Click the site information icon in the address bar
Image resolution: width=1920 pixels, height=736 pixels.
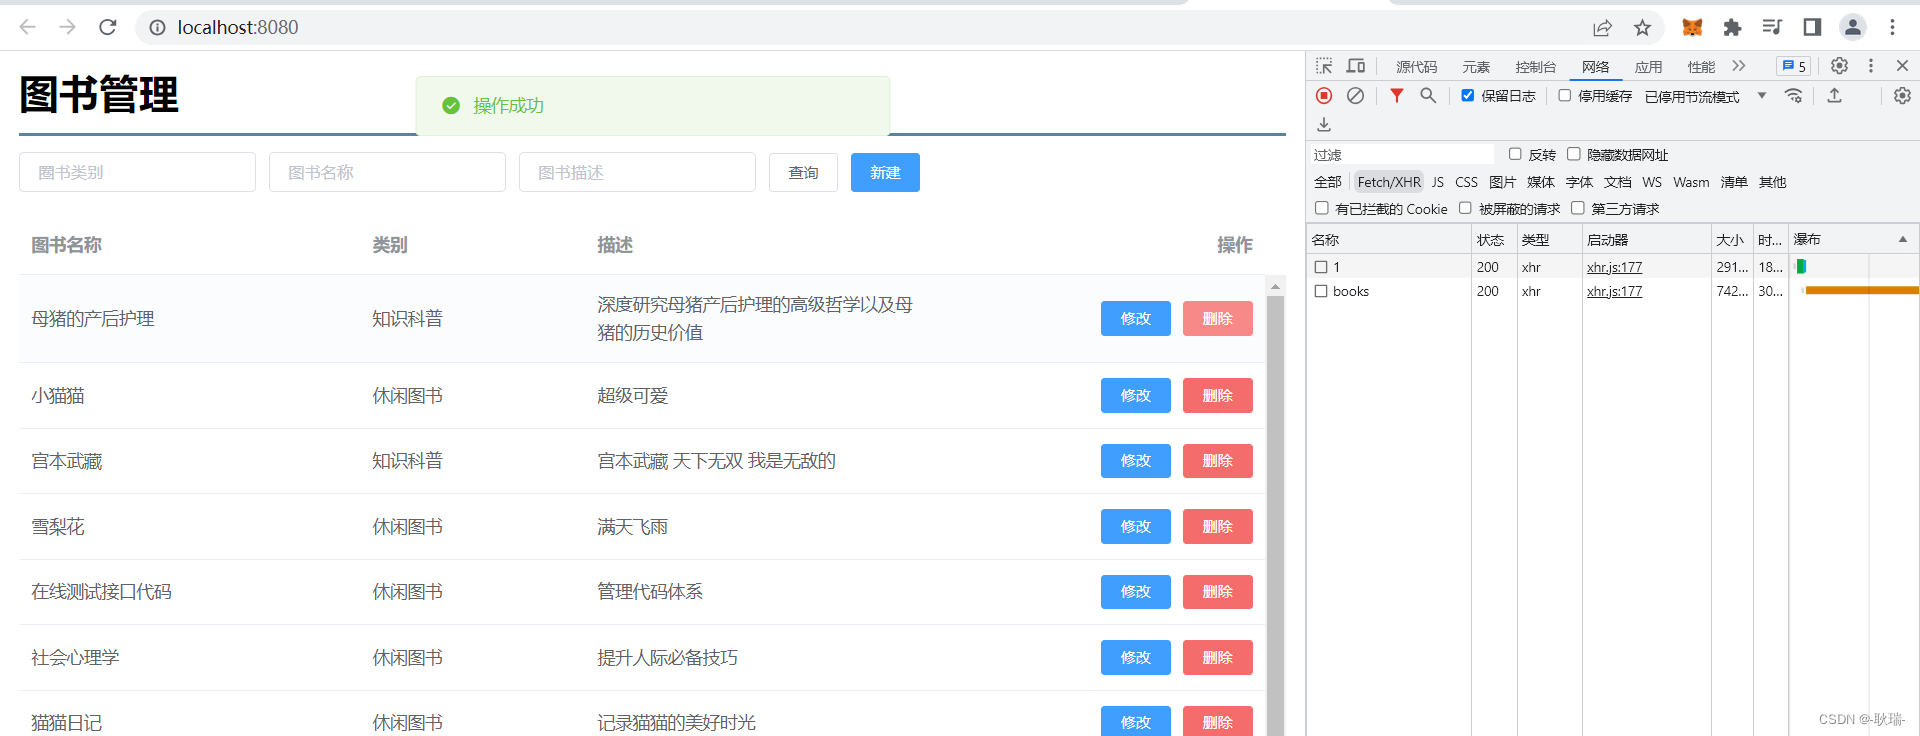point(157,27)
